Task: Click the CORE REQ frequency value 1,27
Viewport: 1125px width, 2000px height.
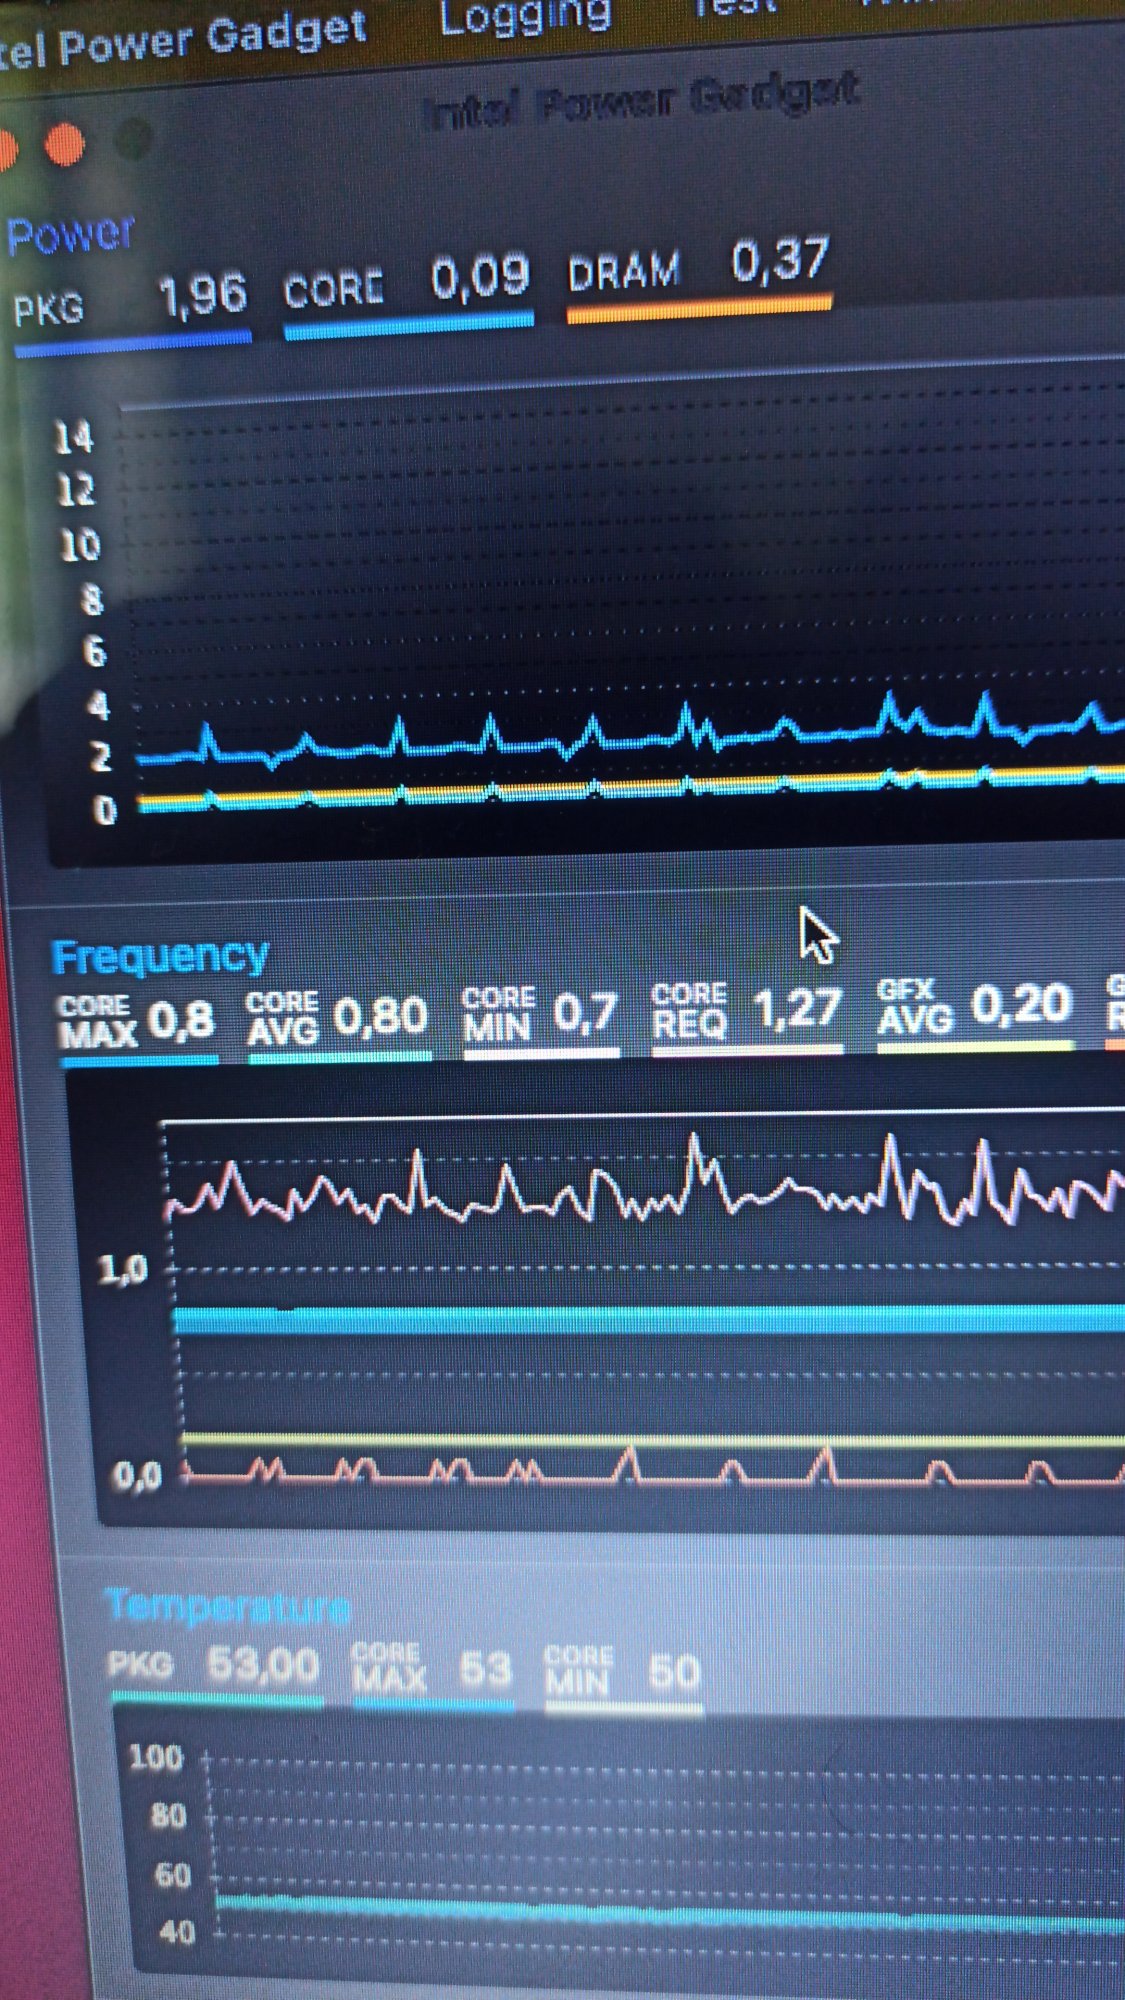Action: (798, 1008)
